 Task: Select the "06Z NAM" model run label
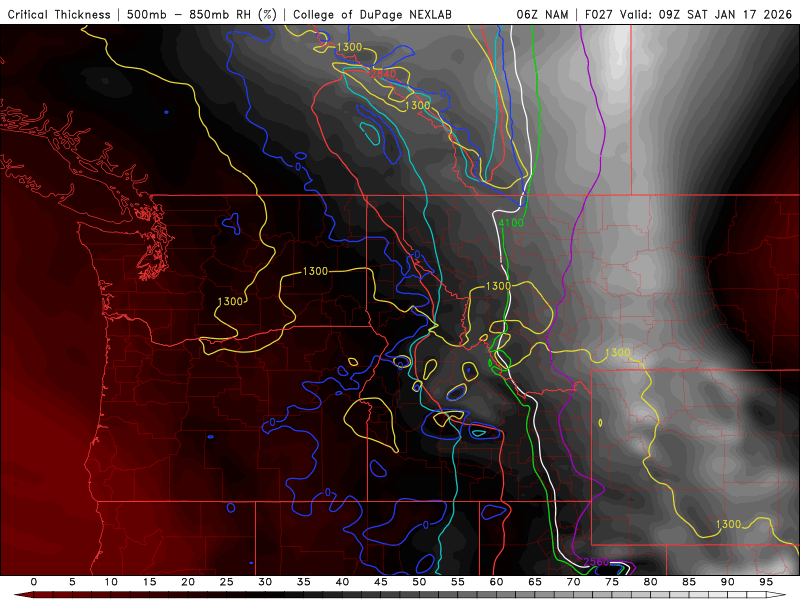click(542, 15)
